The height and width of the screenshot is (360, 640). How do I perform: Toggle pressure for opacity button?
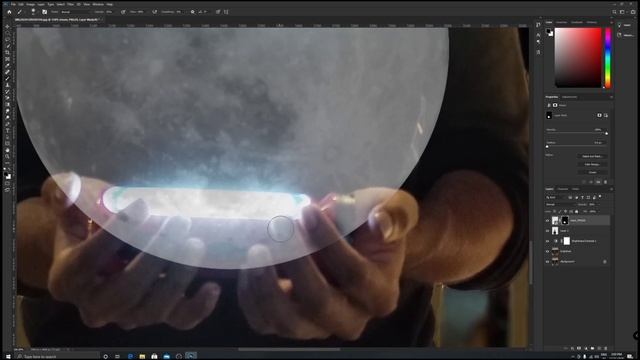[x=123, y=12]
